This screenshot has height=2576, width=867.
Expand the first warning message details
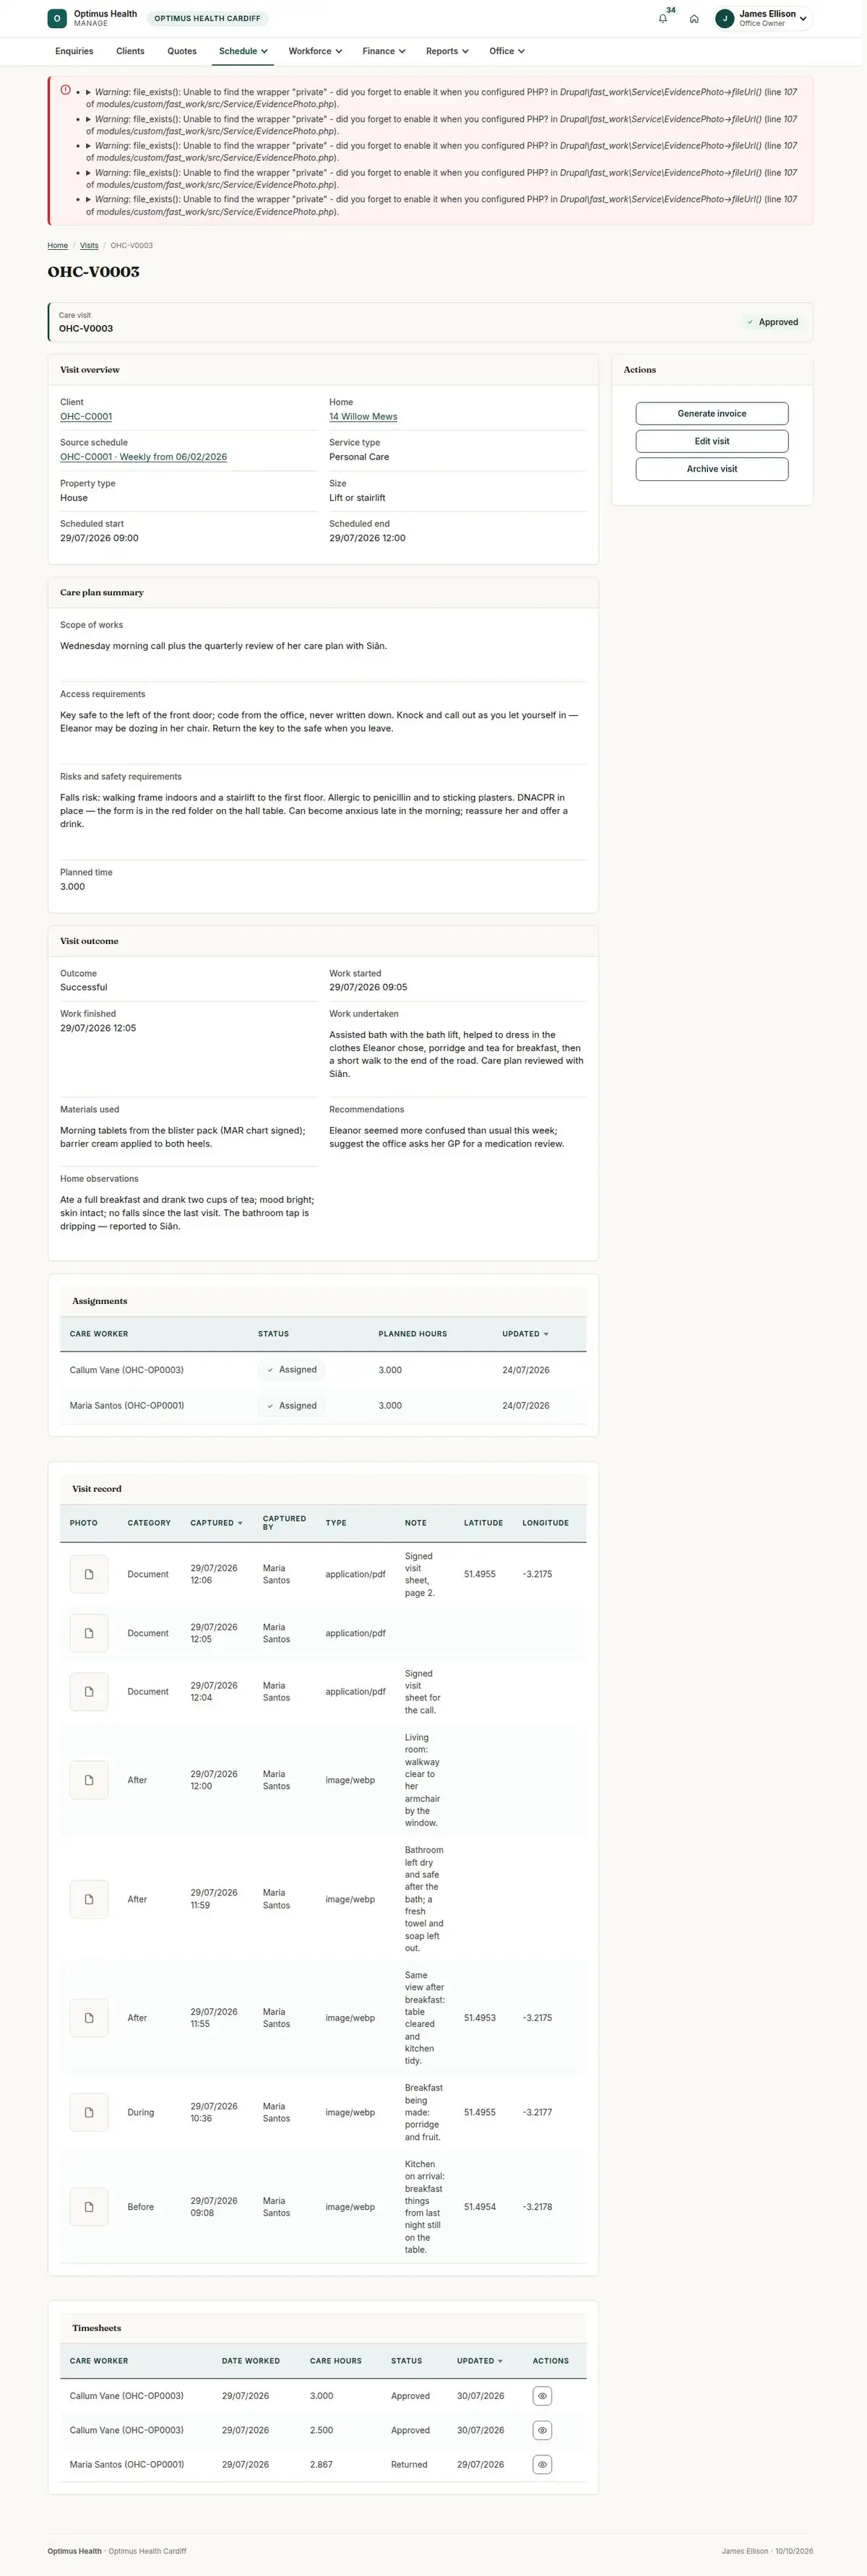(89, 92)
